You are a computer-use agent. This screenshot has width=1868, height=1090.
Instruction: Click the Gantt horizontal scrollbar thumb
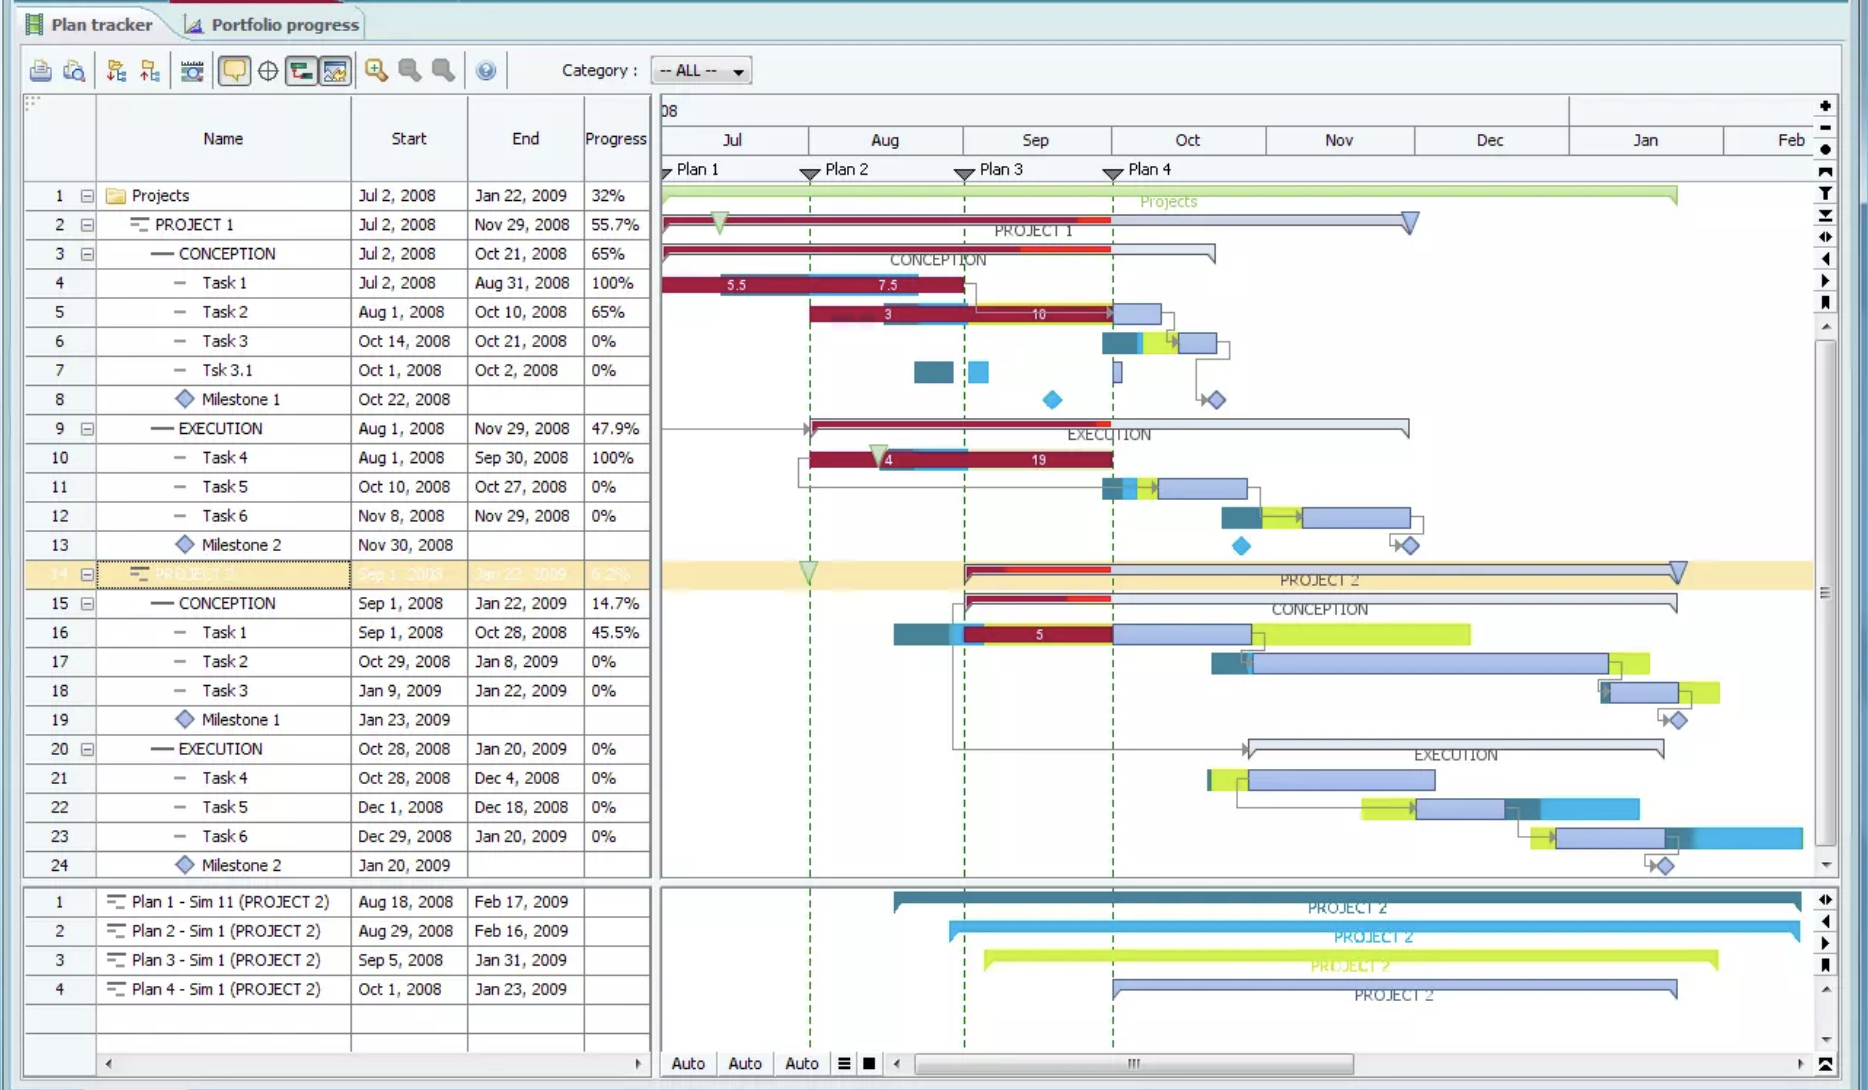pyautogui.click(x=1134, y=1064)
